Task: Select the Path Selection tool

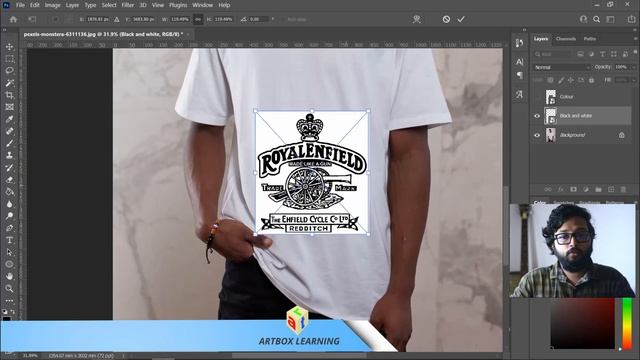Action: pyautogui.click(x=9, y=252)
